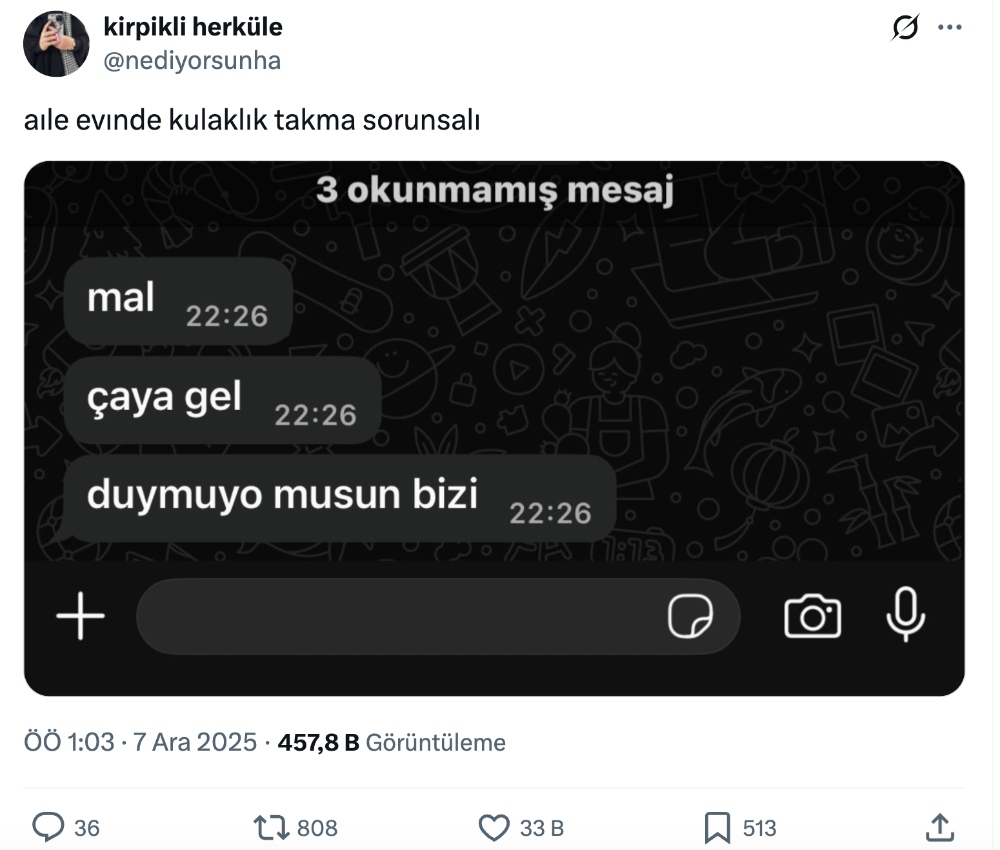Like the tweet with the heart icon
1000x850 pixels.
click(x=494, y=827)
